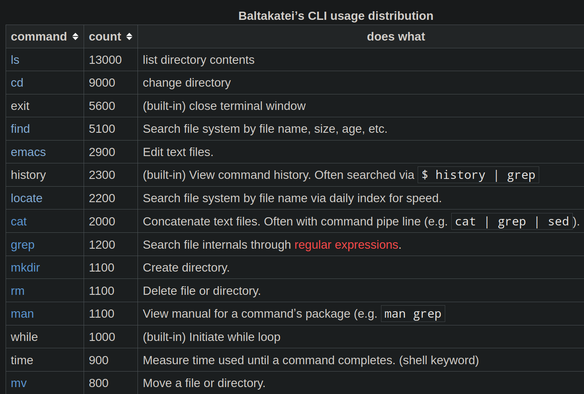
Task: Click the count value 800
Action: 98,383
